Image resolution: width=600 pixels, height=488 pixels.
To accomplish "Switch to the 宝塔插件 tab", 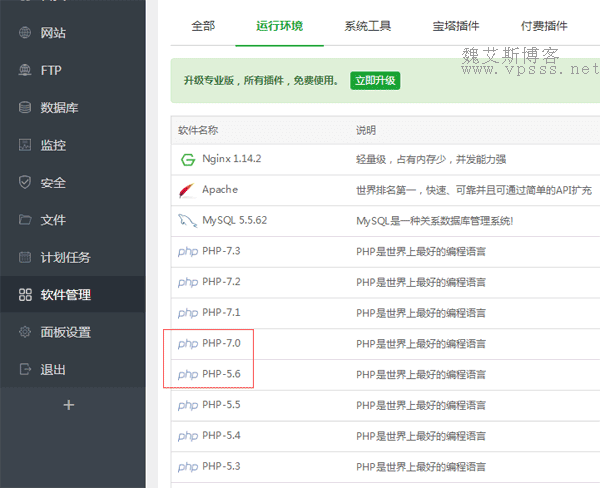I will (456, 26).
